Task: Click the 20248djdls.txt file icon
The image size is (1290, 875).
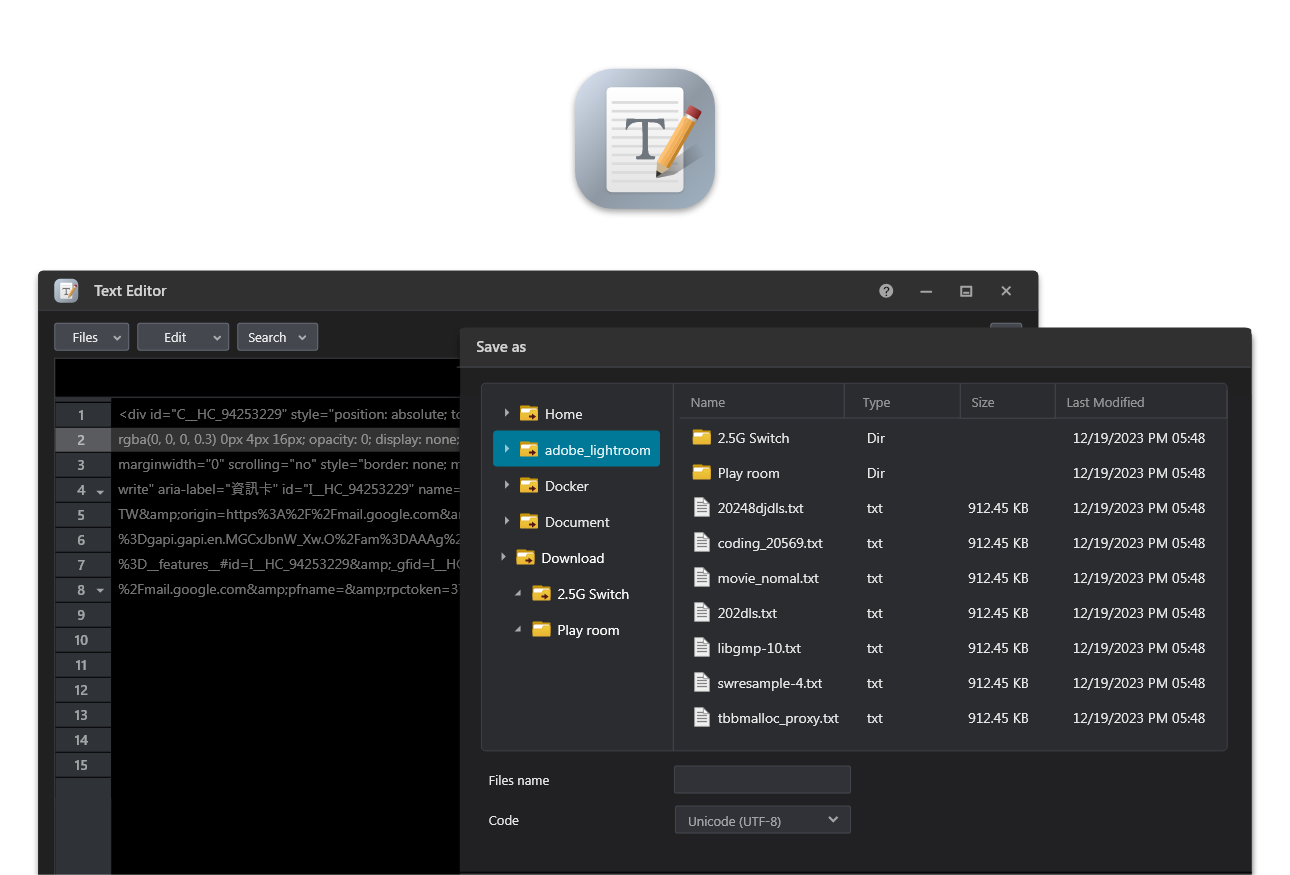Action: pos(702,508)
